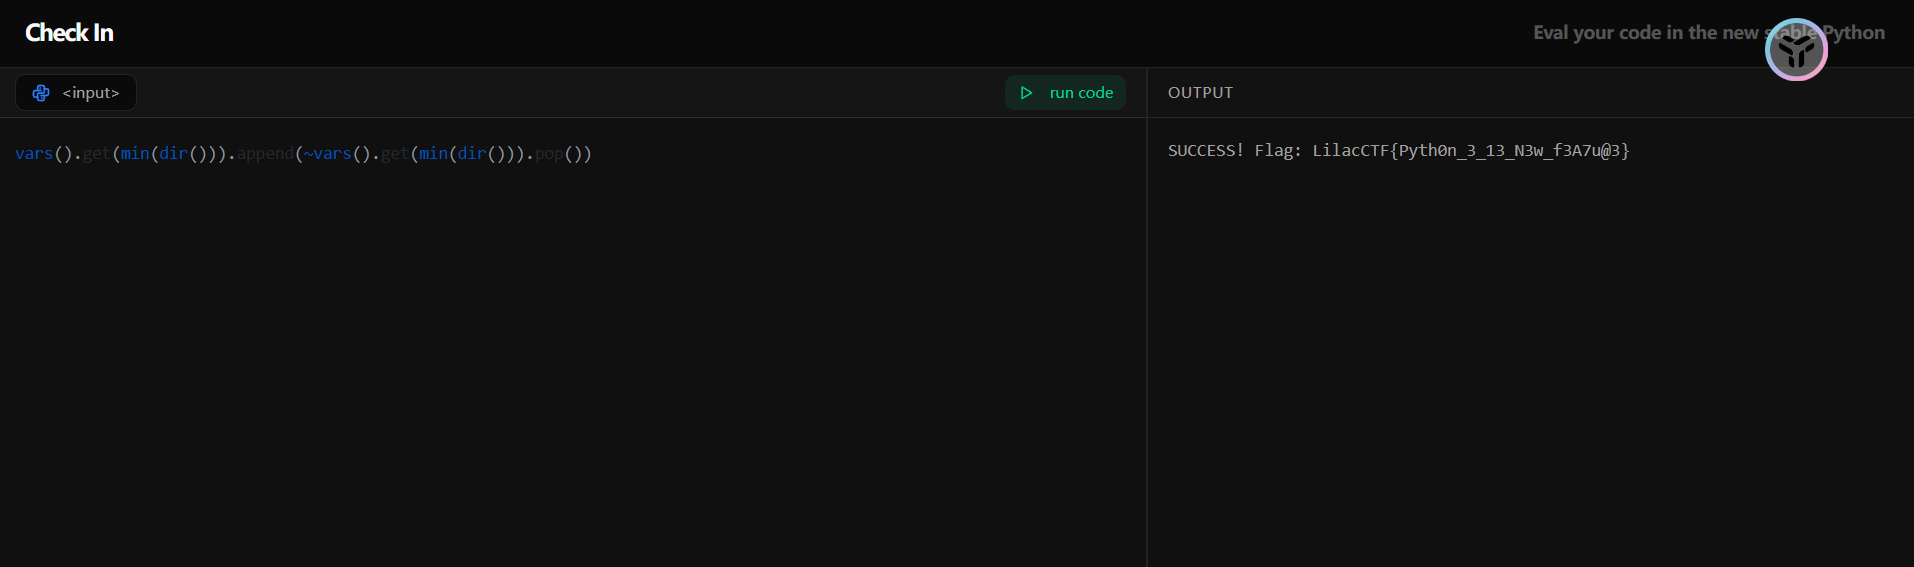Click the word SUCCESS! in the output
Viewport: 1914px width, 567px height.
tap(1205, 151)
